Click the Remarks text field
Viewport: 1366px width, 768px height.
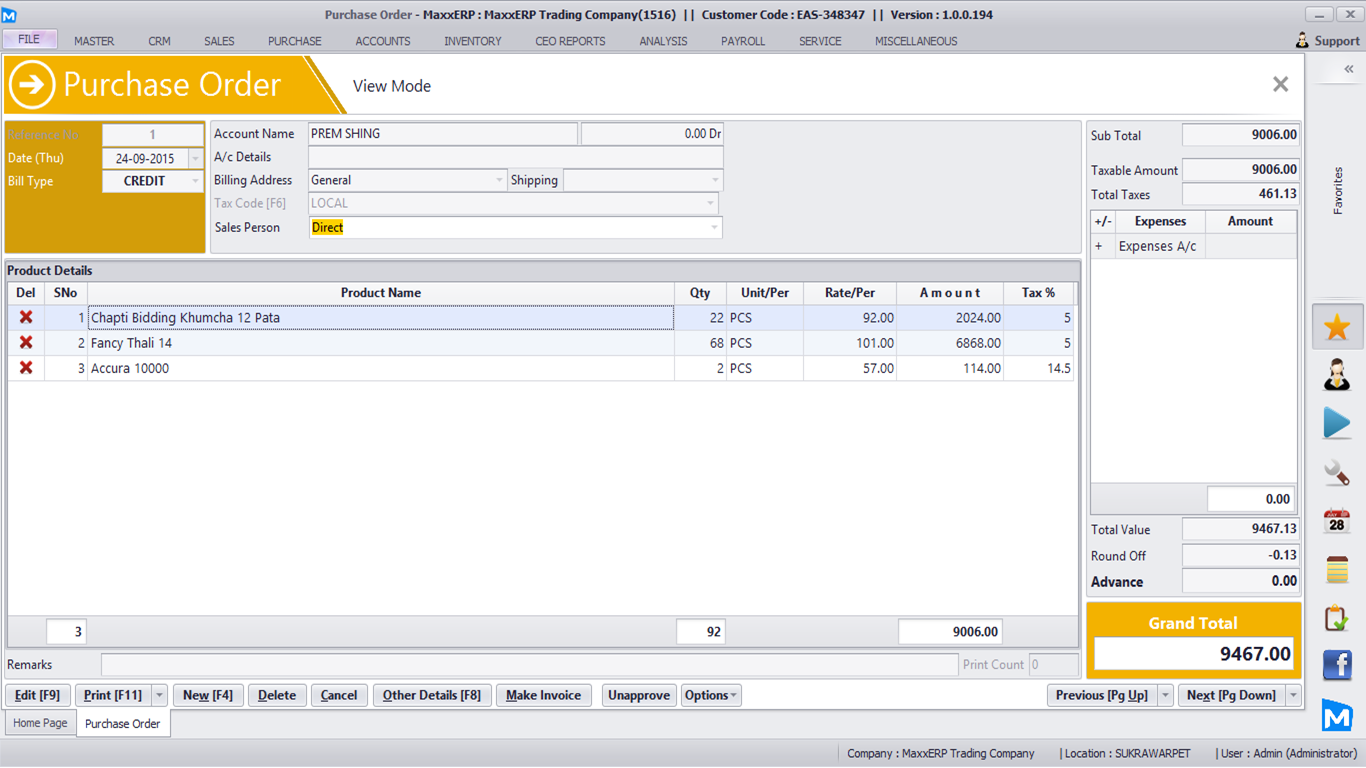click(x=529, y=665)
